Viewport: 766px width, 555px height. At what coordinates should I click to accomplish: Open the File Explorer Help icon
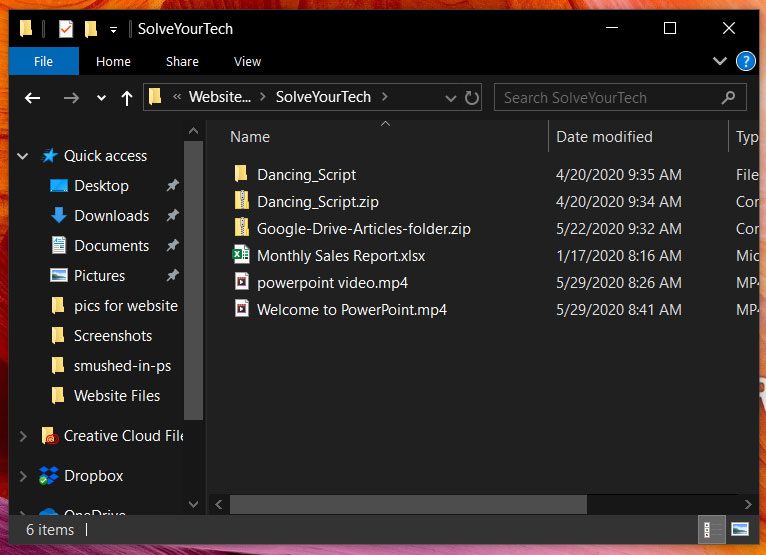[745, 61]
